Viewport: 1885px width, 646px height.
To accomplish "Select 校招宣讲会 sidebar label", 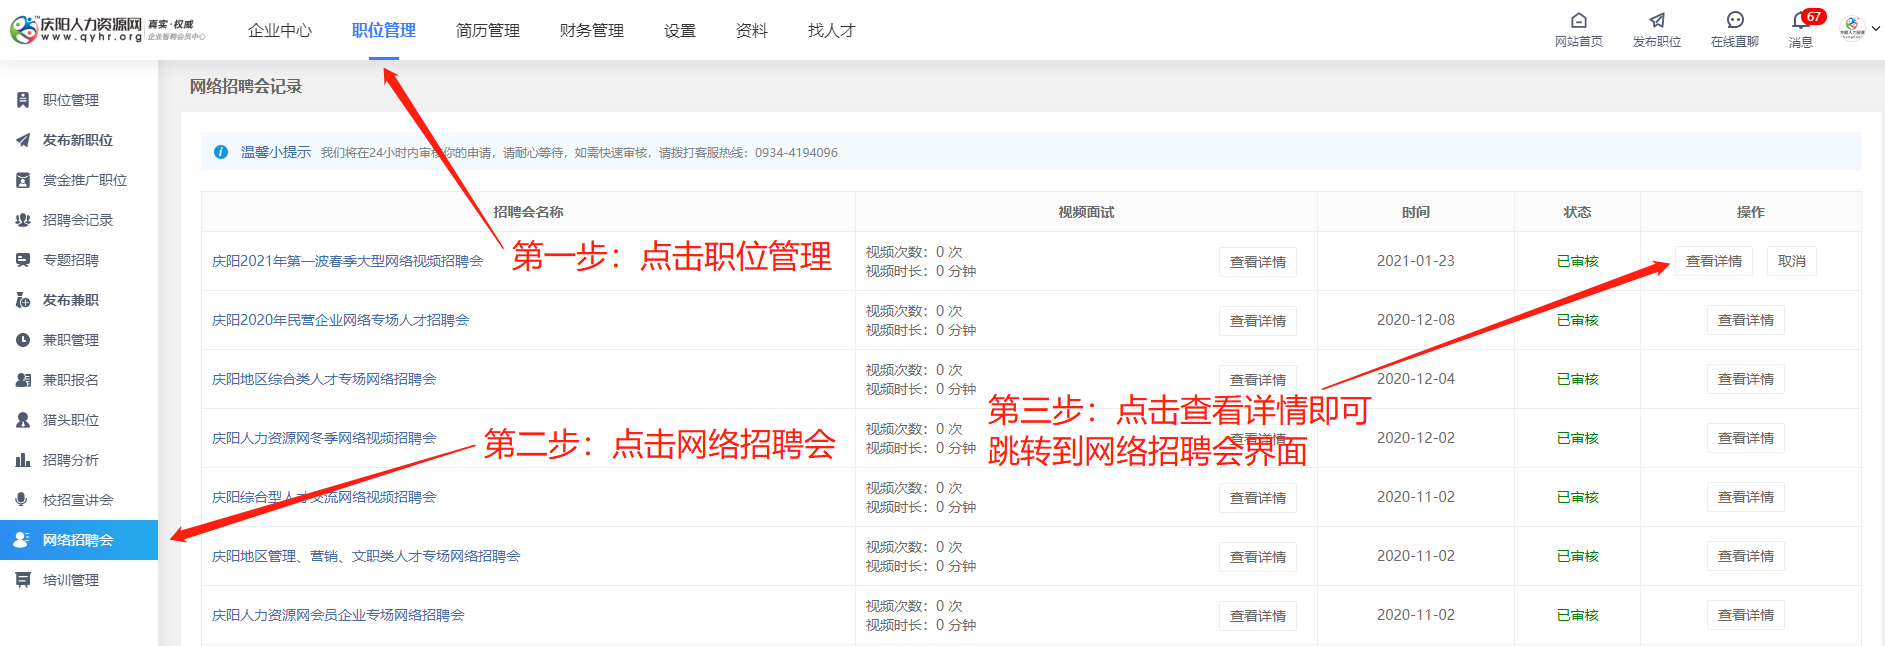I will tap(78, 500).
